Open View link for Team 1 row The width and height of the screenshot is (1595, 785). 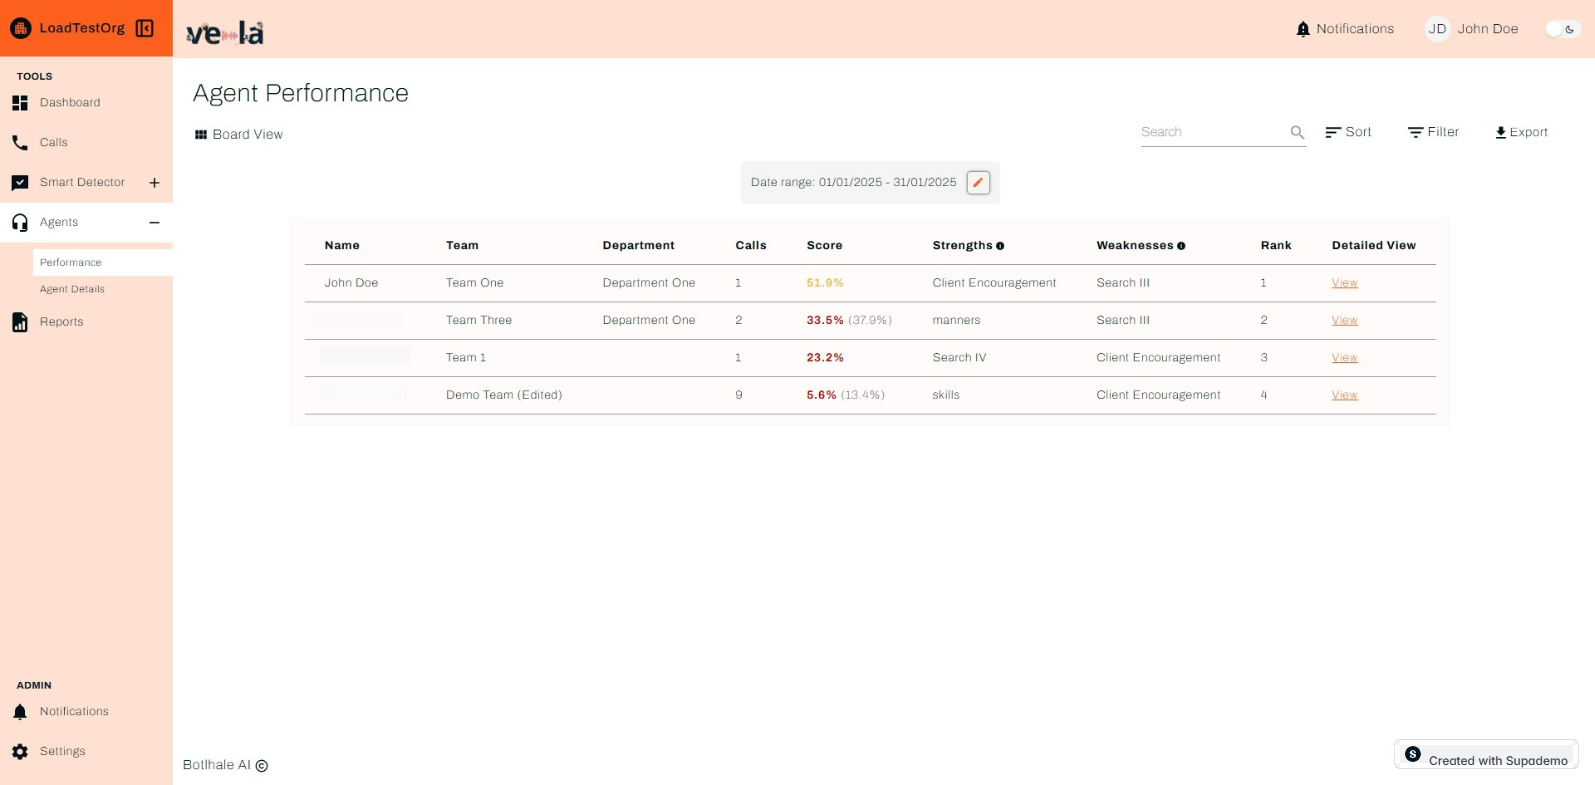(x=1344, y=358)
